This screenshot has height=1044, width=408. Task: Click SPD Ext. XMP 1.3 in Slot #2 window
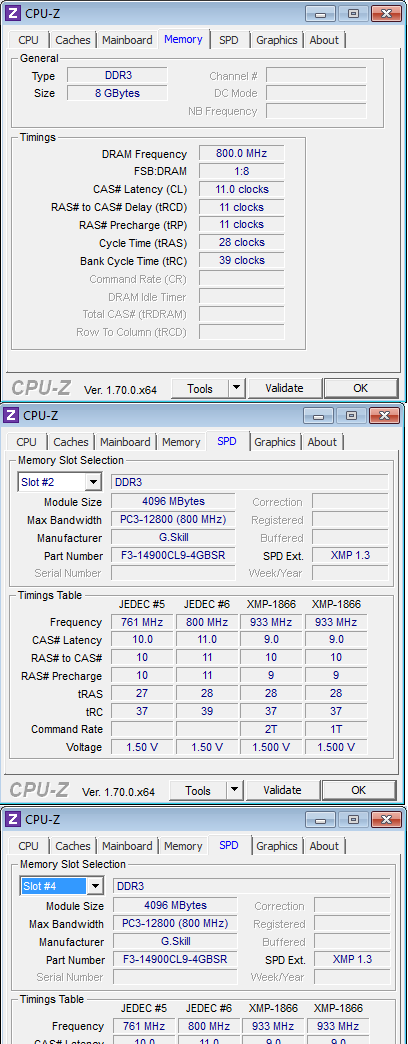350,555
